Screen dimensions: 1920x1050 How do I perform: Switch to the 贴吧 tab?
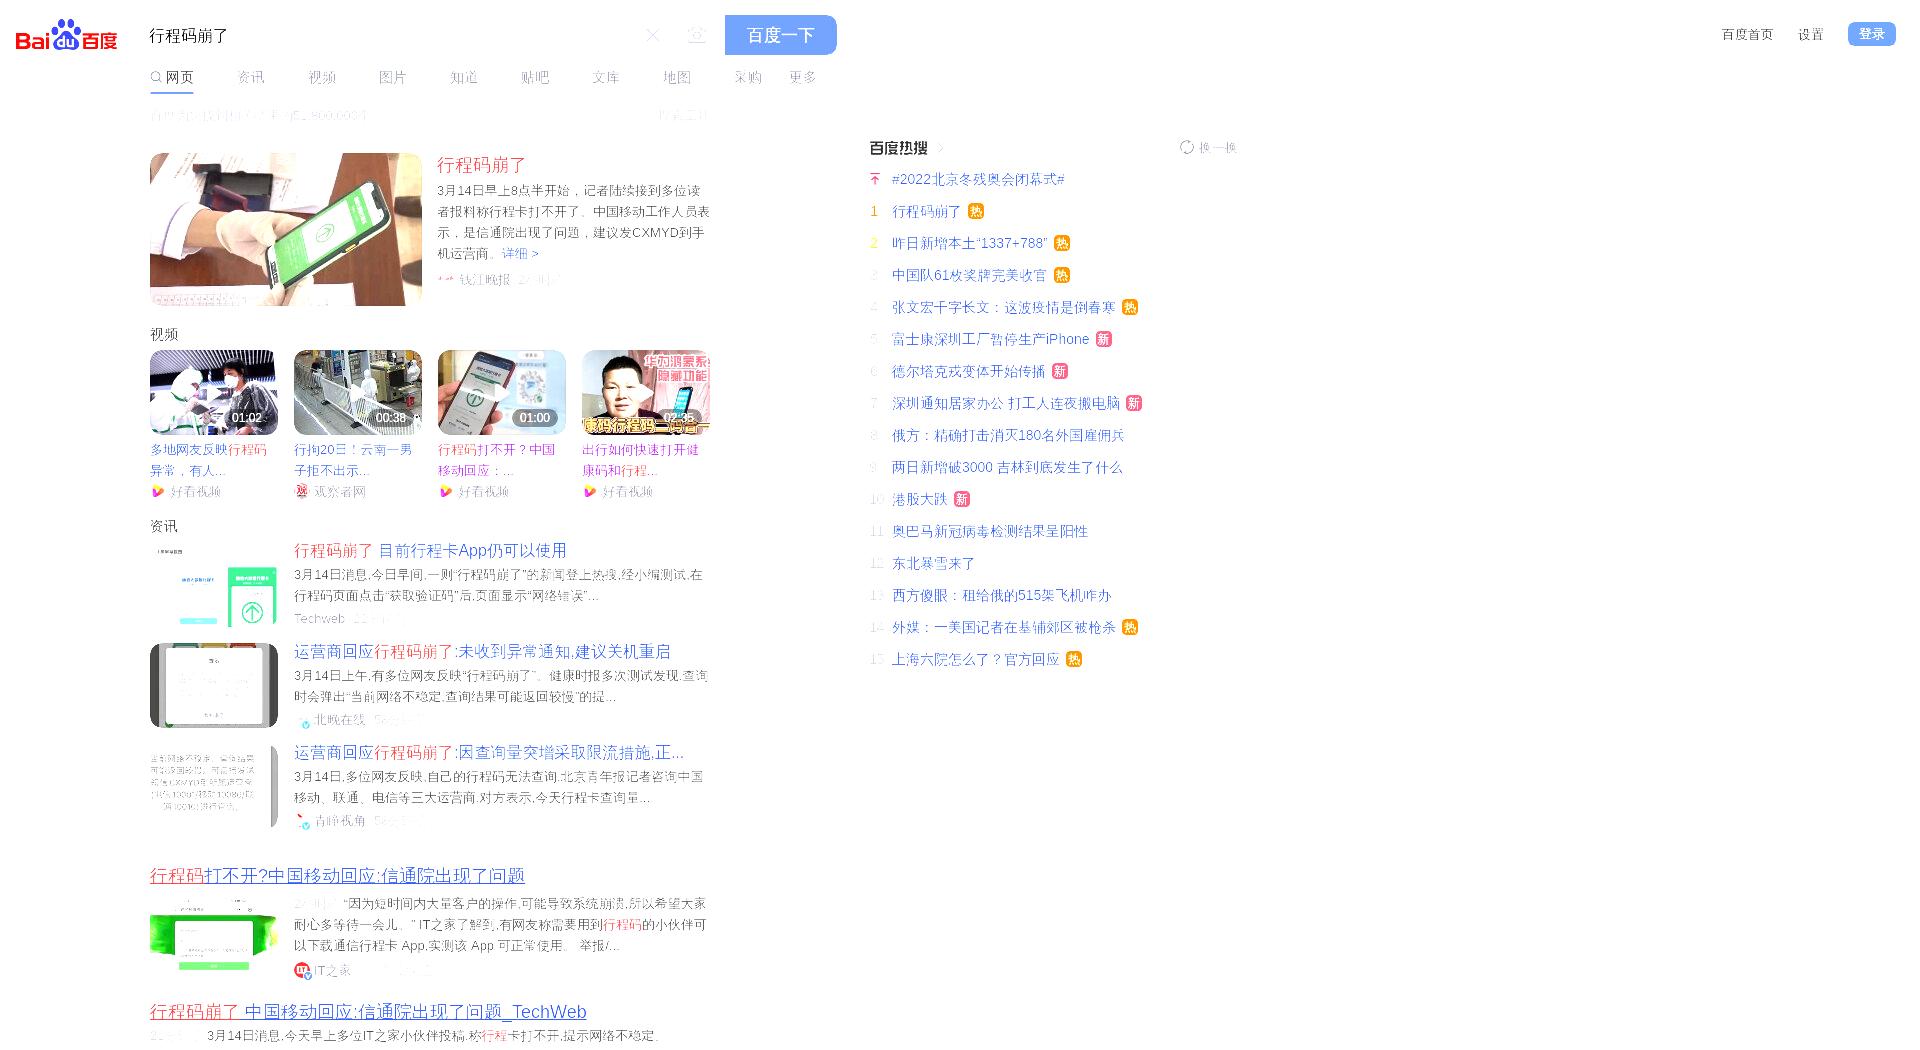coord(535,77)
